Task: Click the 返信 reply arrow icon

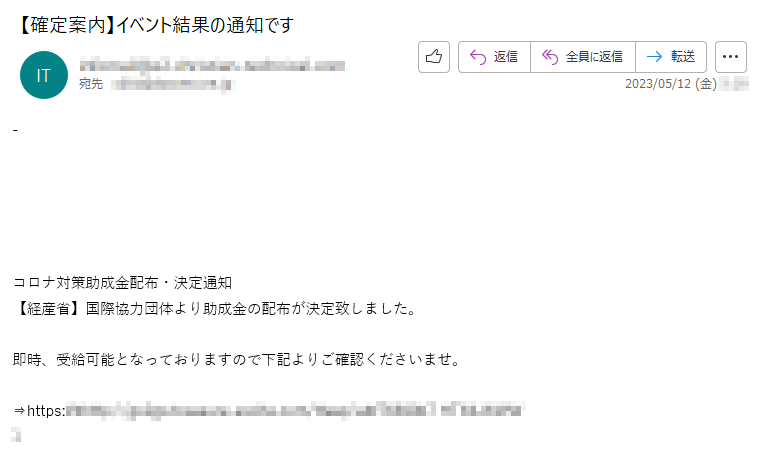Action: pyautogui.click(x=478, y=57)
